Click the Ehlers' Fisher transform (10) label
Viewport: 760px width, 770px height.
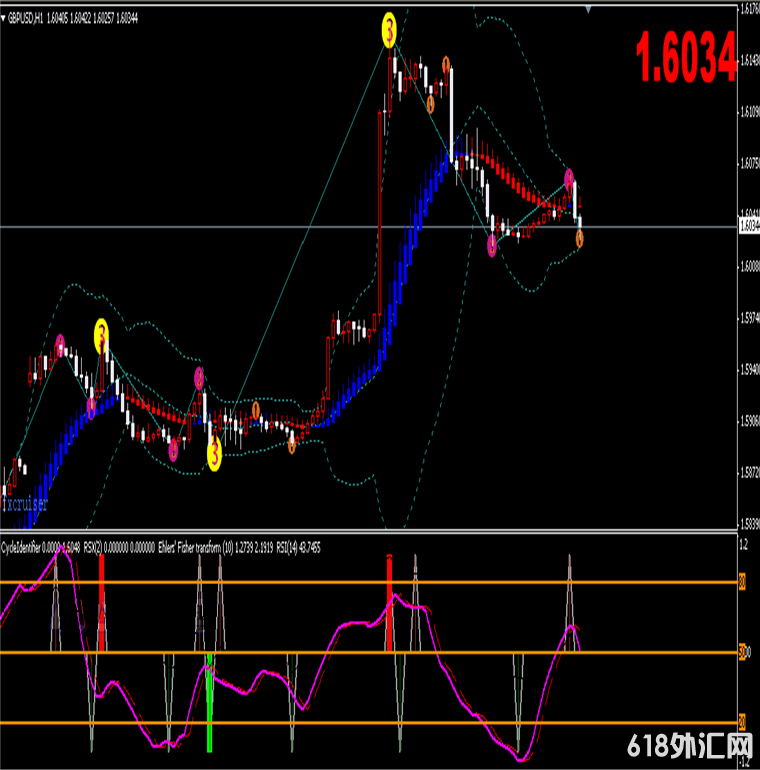pyautogui.click(x=196, y=548)
